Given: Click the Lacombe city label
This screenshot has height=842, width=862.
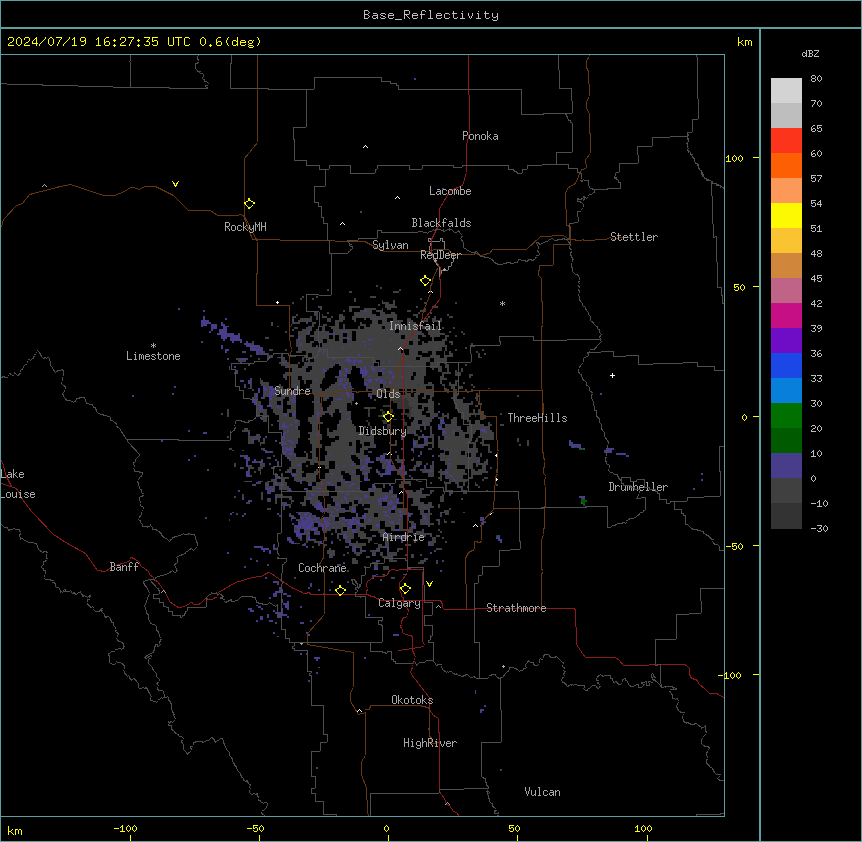Looking at the screenshot, I should pos(450,191).
